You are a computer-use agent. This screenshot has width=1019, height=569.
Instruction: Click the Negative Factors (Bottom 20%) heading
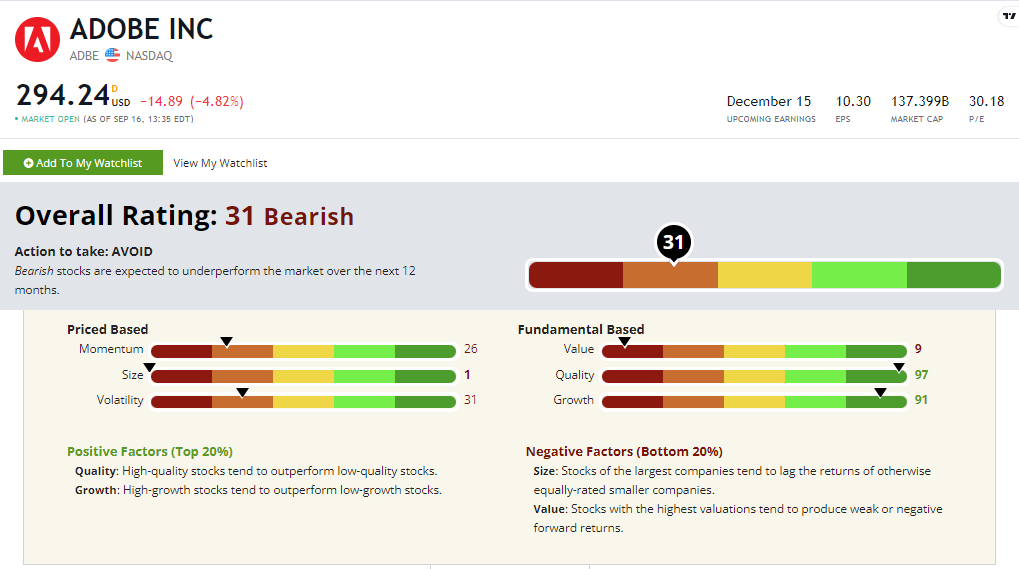point(624,451)
